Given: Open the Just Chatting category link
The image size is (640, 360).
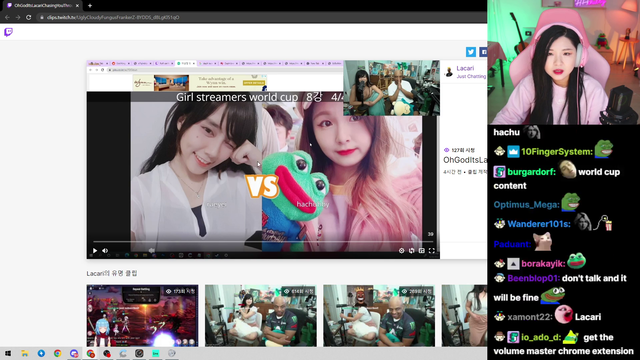Looking at the screenshot, I should click(x=471, y=76).
